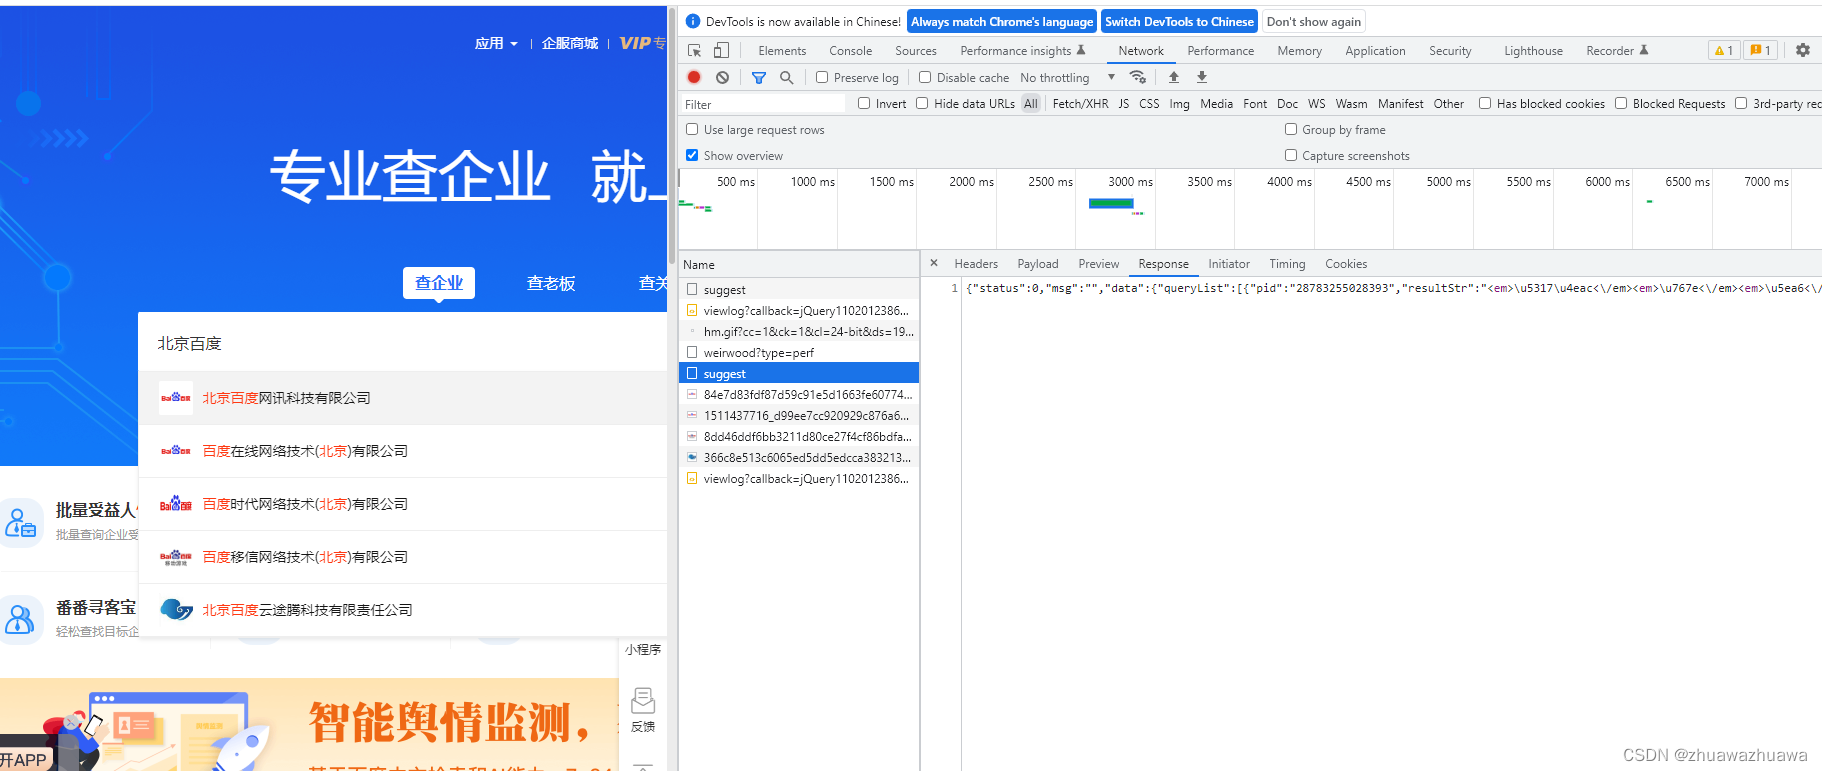The height and width of the screenshot is (771, 1822).
Task: Choose 百度移信网络技术(北京)有限公司 suggestion
Action: [403, 557]
